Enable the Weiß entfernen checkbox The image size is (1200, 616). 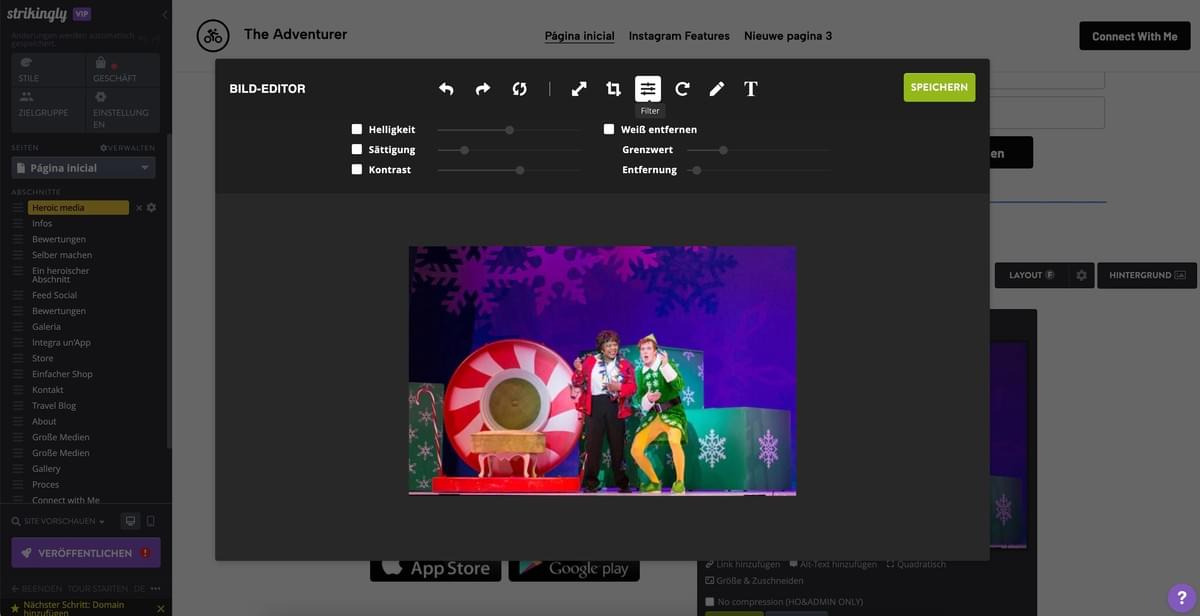tap(609, 129)
